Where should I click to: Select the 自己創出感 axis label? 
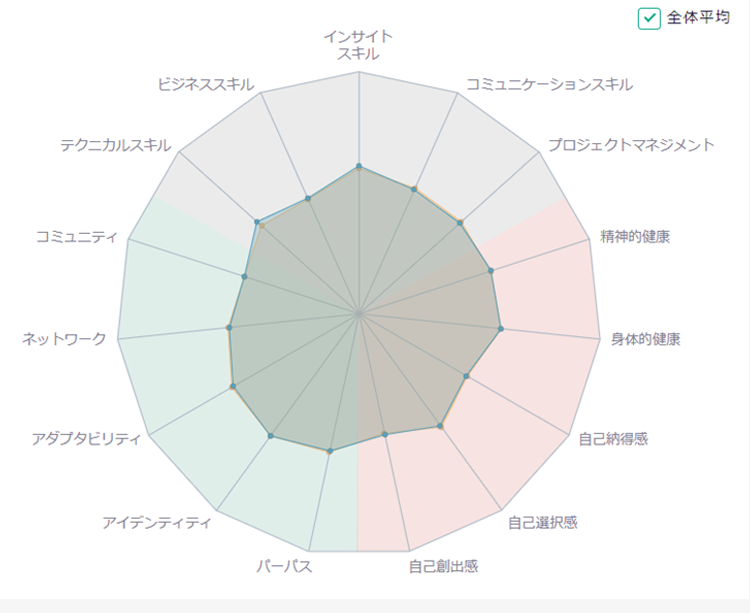click(443, 566)
